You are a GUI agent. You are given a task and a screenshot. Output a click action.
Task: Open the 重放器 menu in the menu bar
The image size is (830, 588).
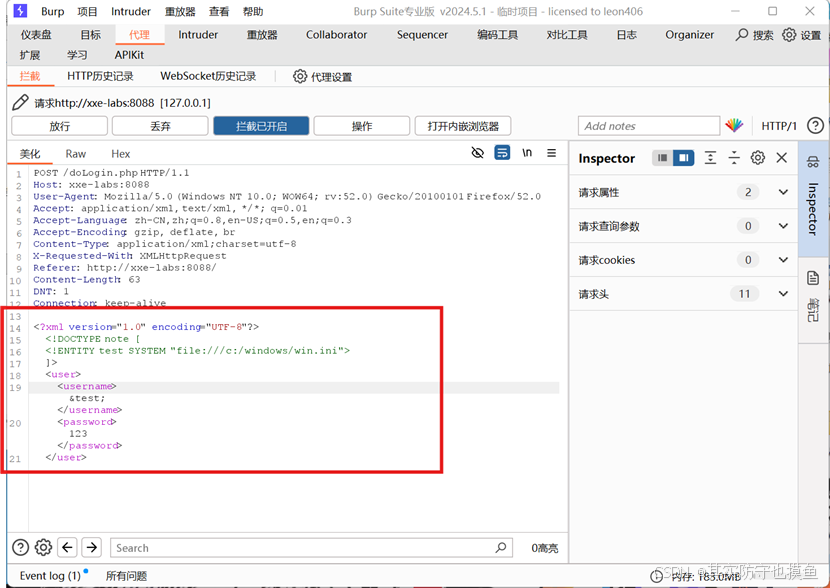pyautogui.click(x=181, y=11)
